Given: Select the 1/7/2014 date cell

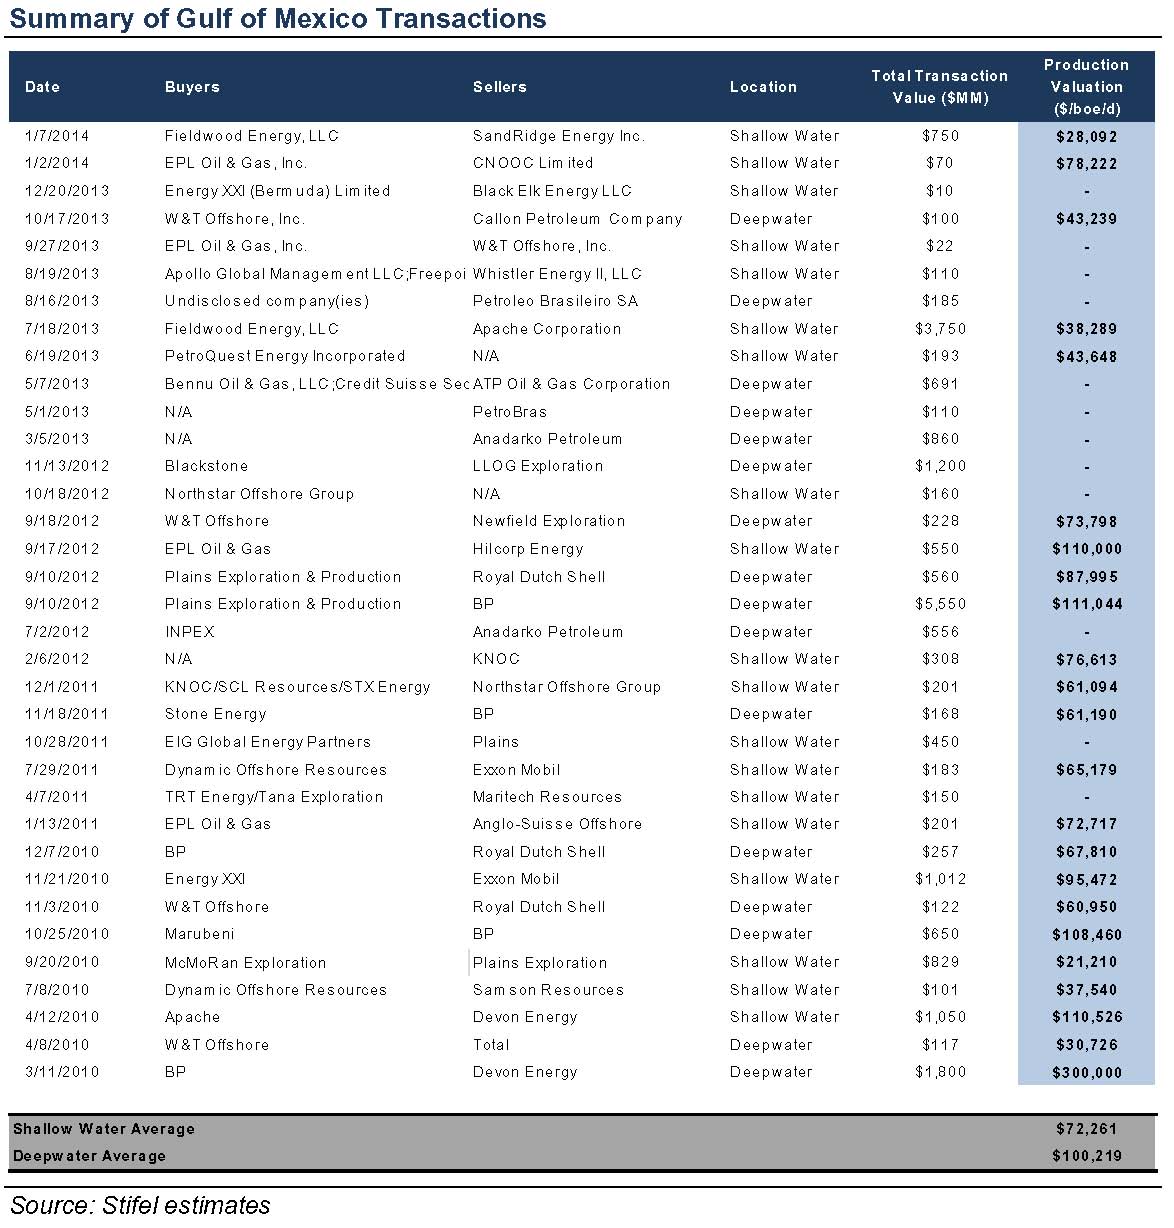Looking at the screenshot, I should click(57, 136).
